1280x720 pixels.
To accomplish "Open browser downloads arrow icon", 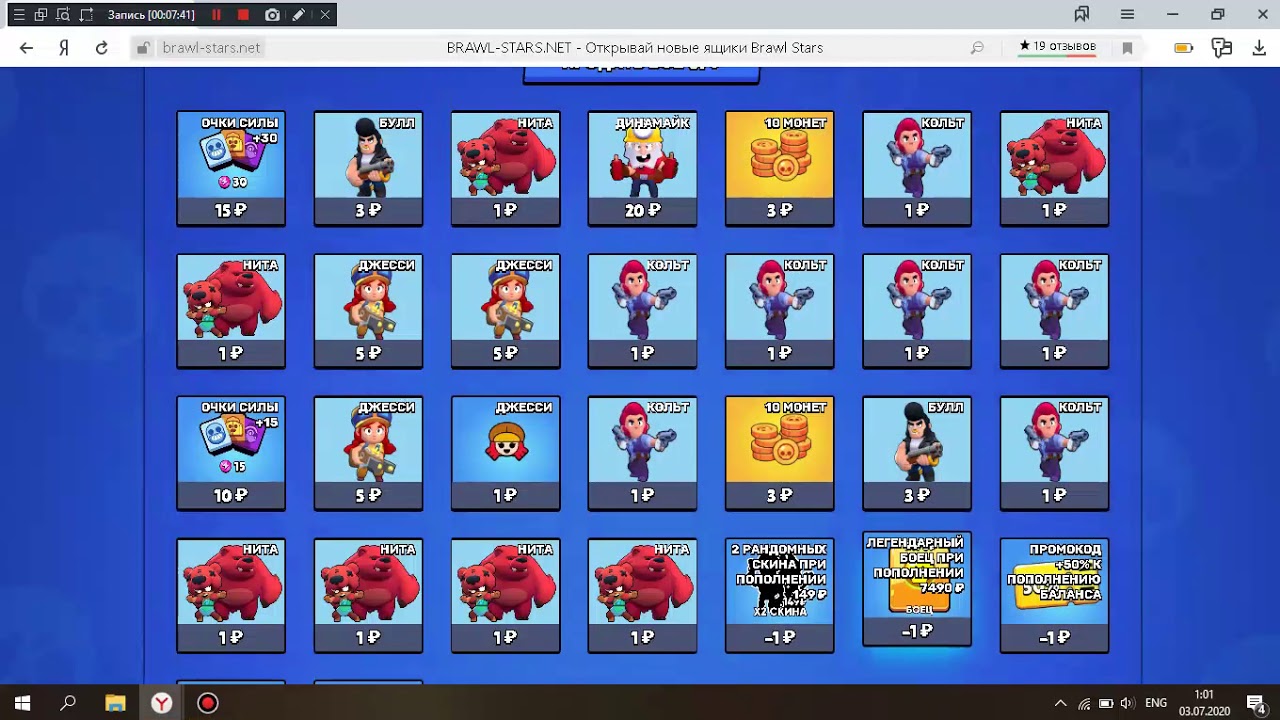I will click(x=1259, y=48).
